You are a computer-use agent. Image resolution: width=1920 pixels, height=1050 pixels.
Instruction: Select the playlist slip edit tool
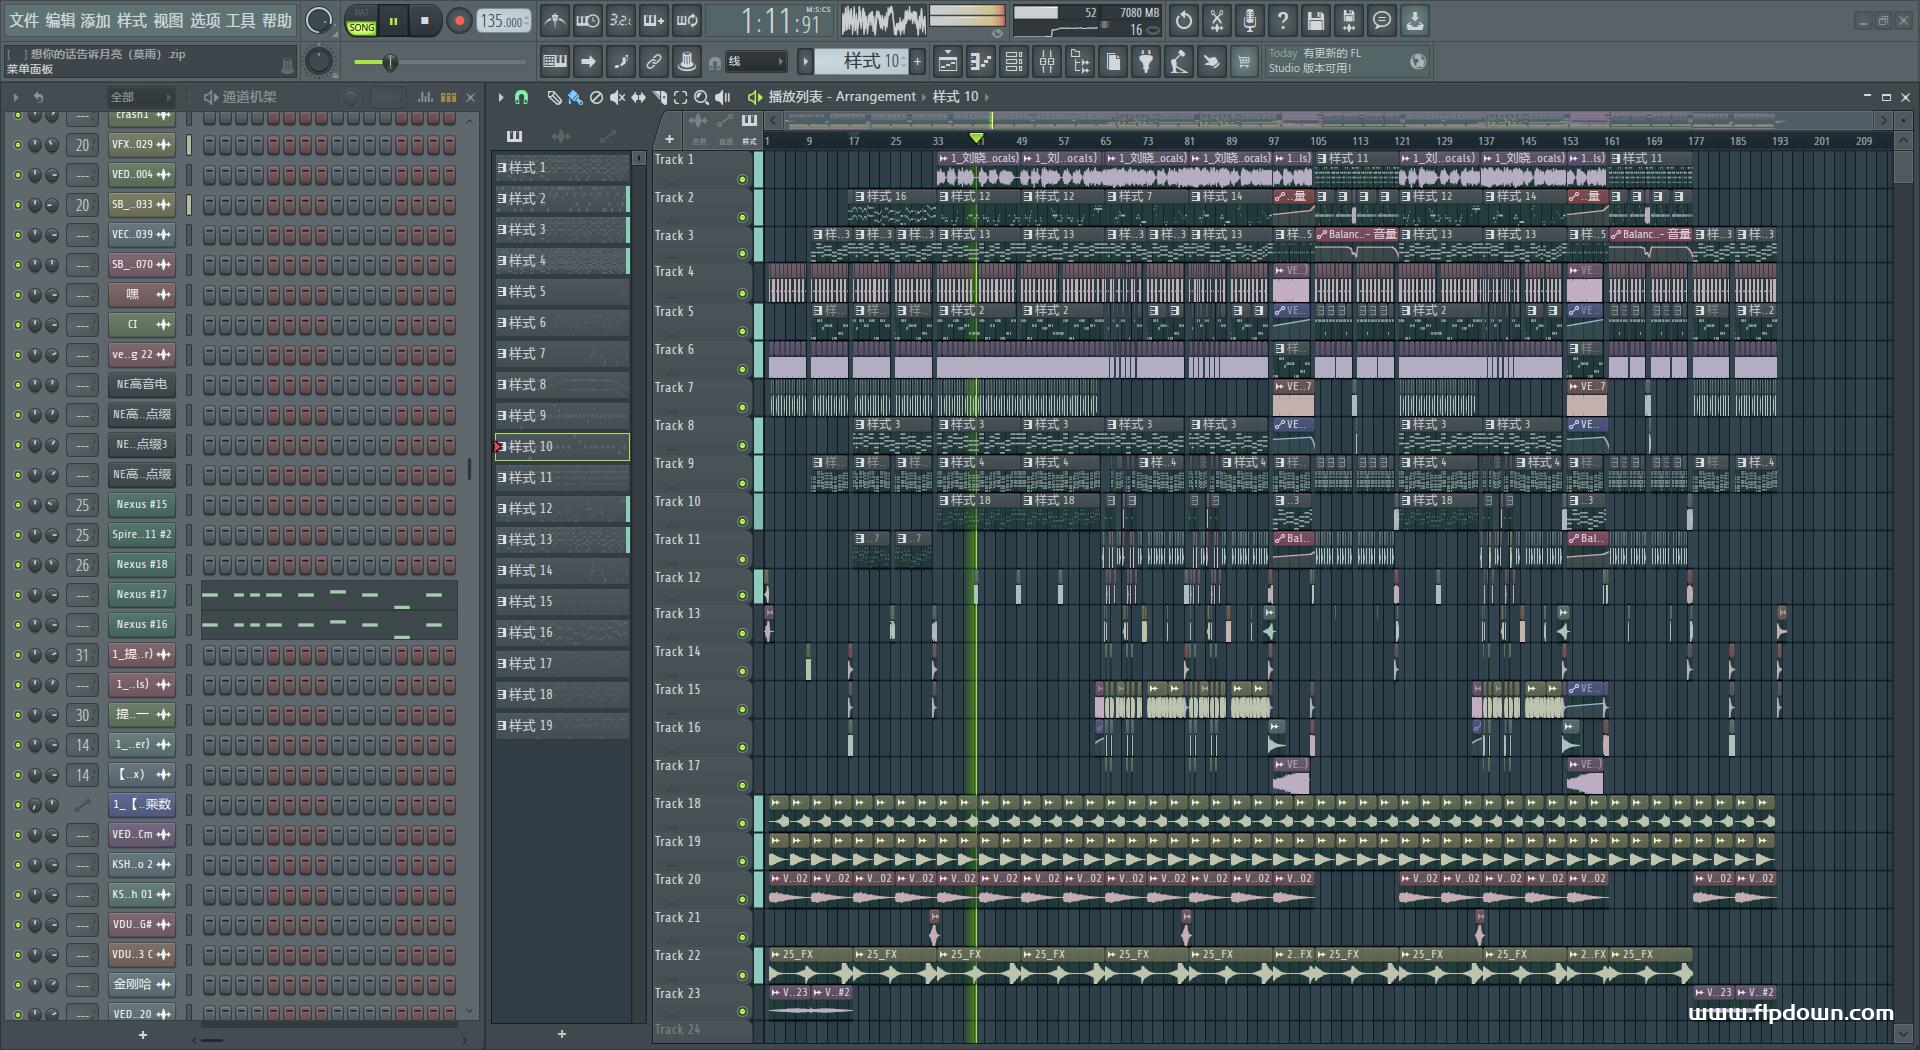(638, 97)
